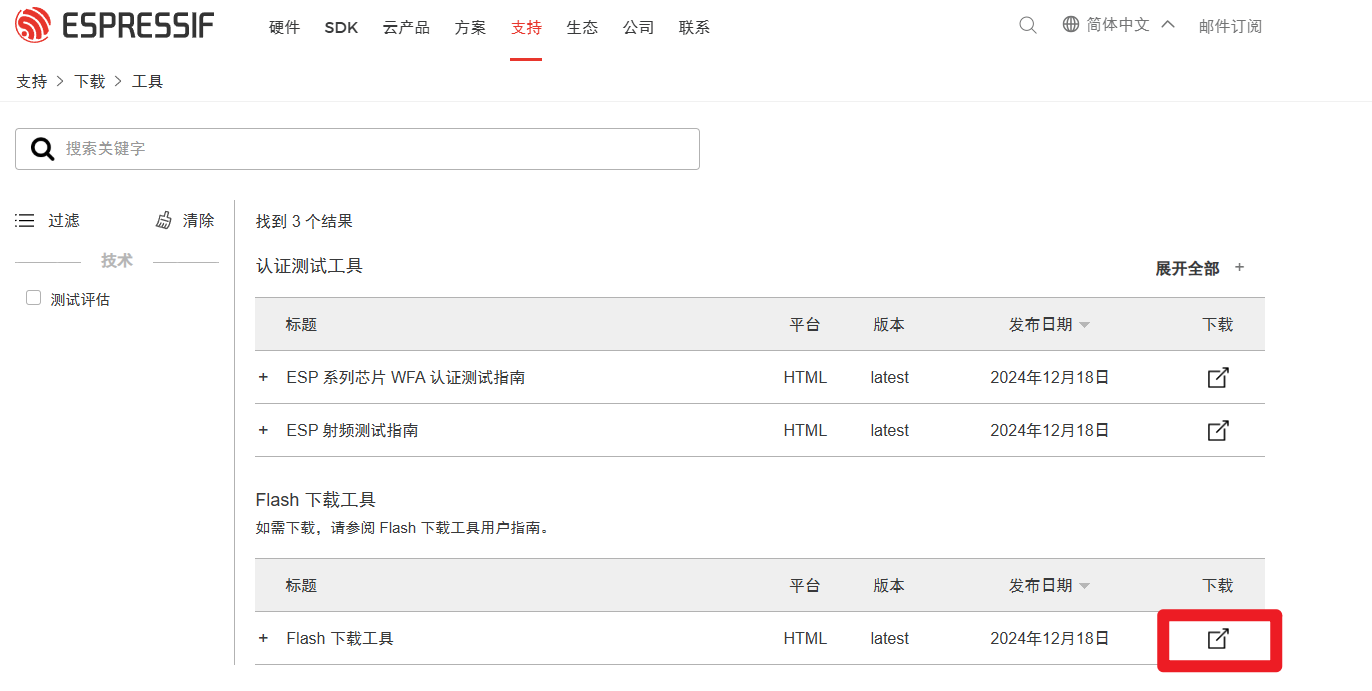Expand the ESP 射频测试指南 row
The width and height of the screenshot is (1372, 691).
pyautogui.click(x=264, y=431)
